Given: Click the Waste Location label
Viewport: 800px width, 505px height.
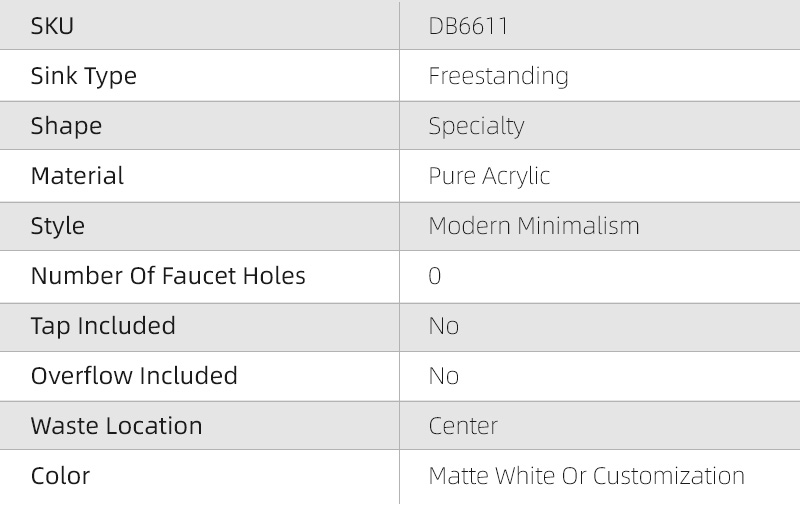Looking at the screenshot, I should 116,426.
